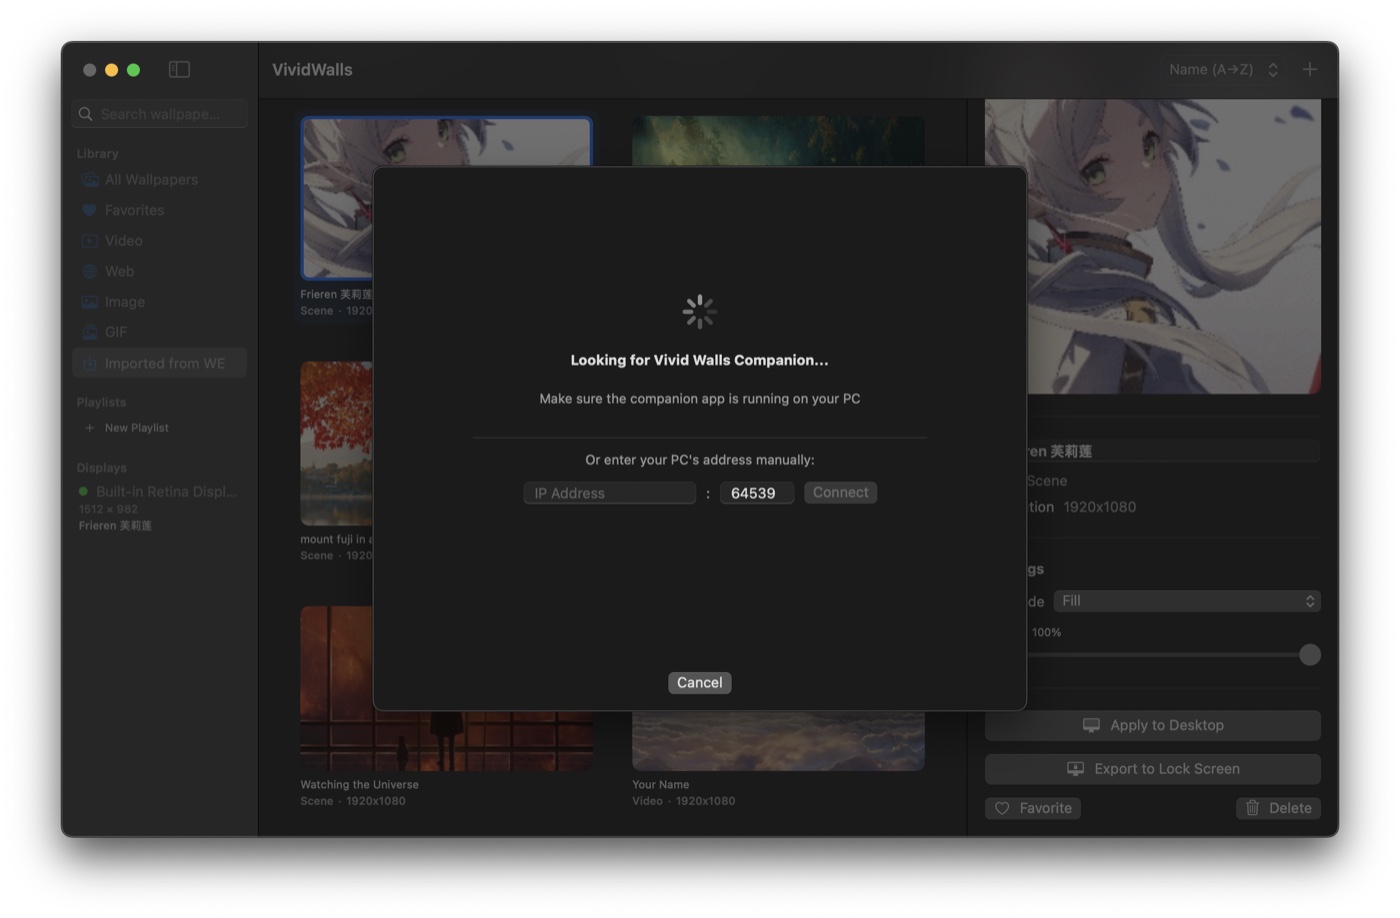Toggle the sidebar panel icon

[179, 69]
